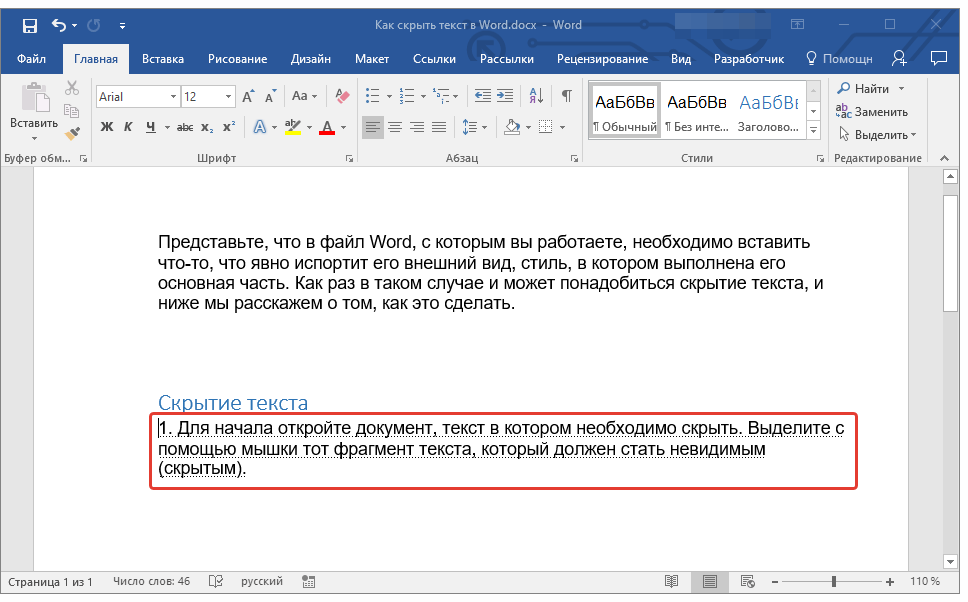The image size is (968, 602).
Task: Open the Change Case Aa dropdown
Action: [x=304, y=96]
